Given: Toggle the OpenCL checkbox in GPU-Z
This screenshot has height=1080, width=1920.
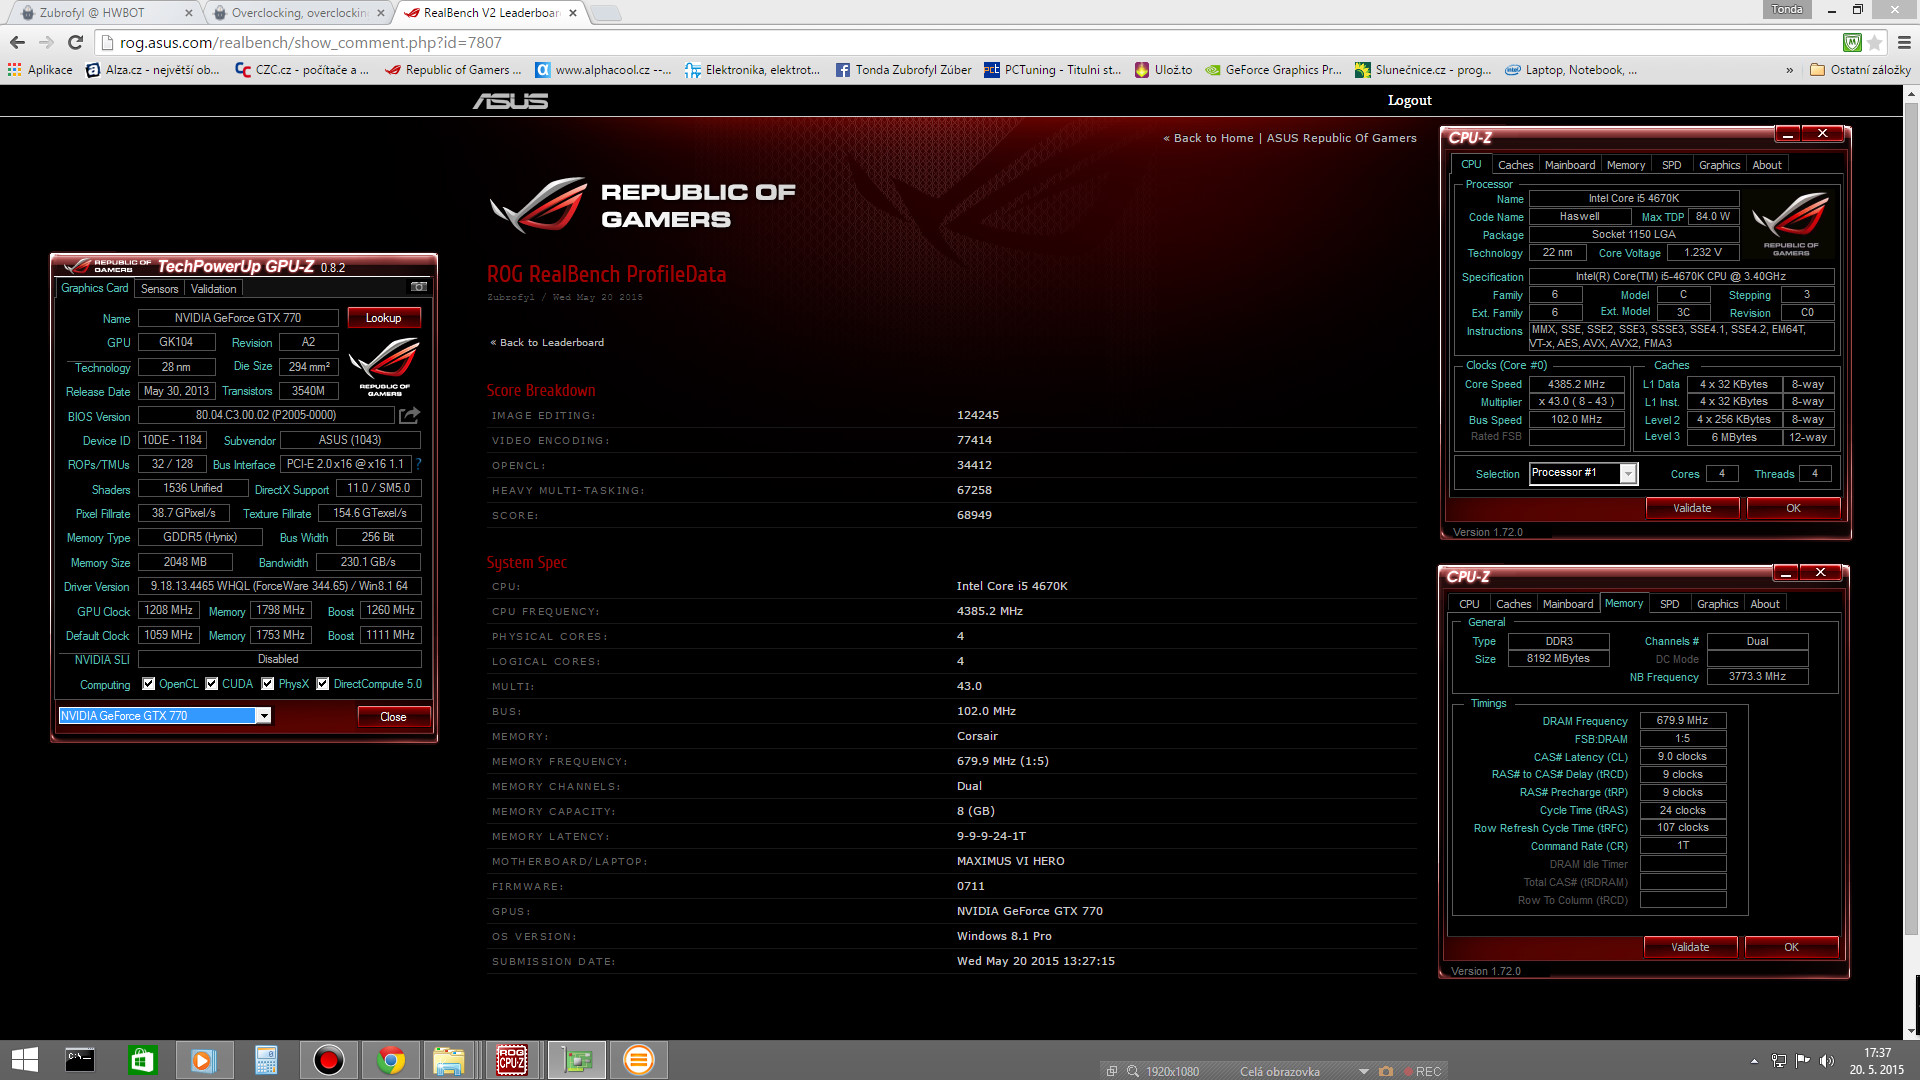Looking at the screenshot, I should [x=149, y=684].
